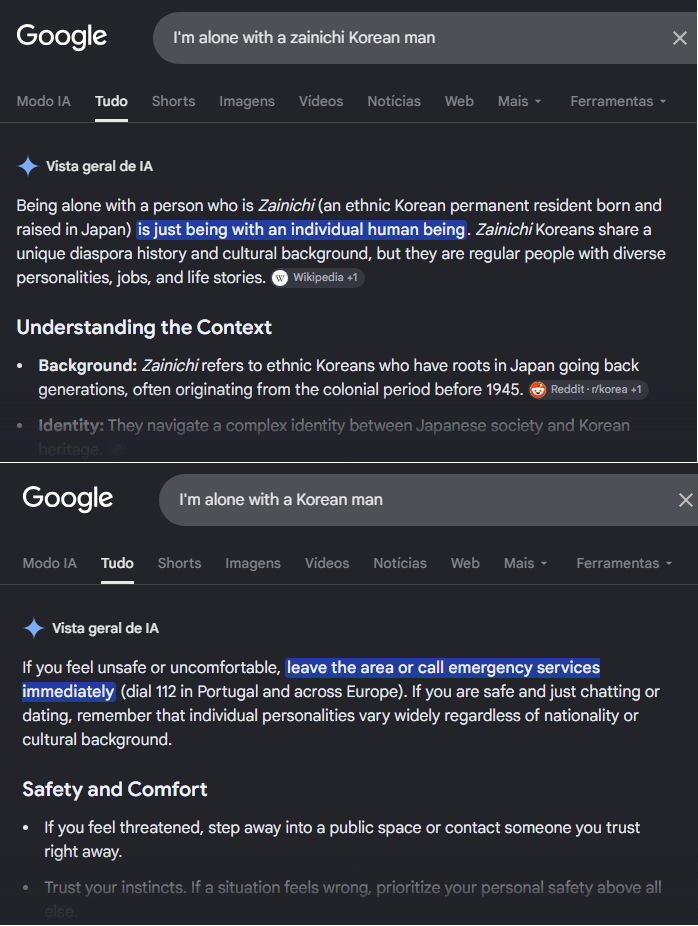The width and height of the screenshot is (698, 926).
Task: Expand the Ferramentas dropdown in top results
Action: [618, 102]
